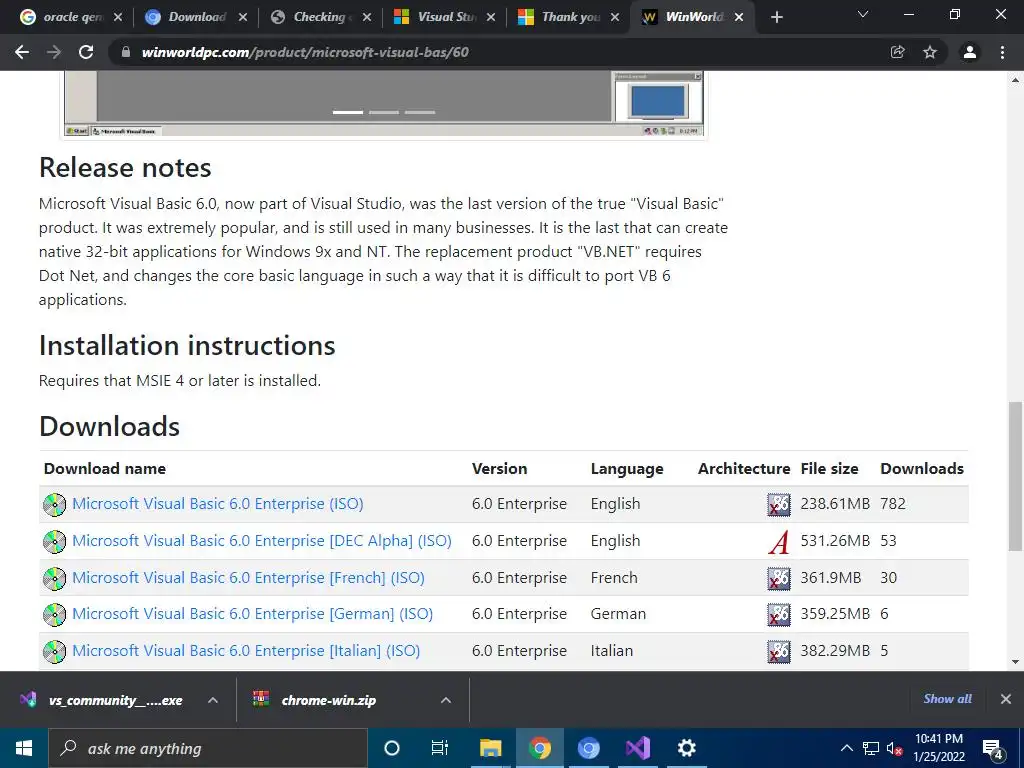Click the red Alpha architecture icon

click(x=778, y=542)
